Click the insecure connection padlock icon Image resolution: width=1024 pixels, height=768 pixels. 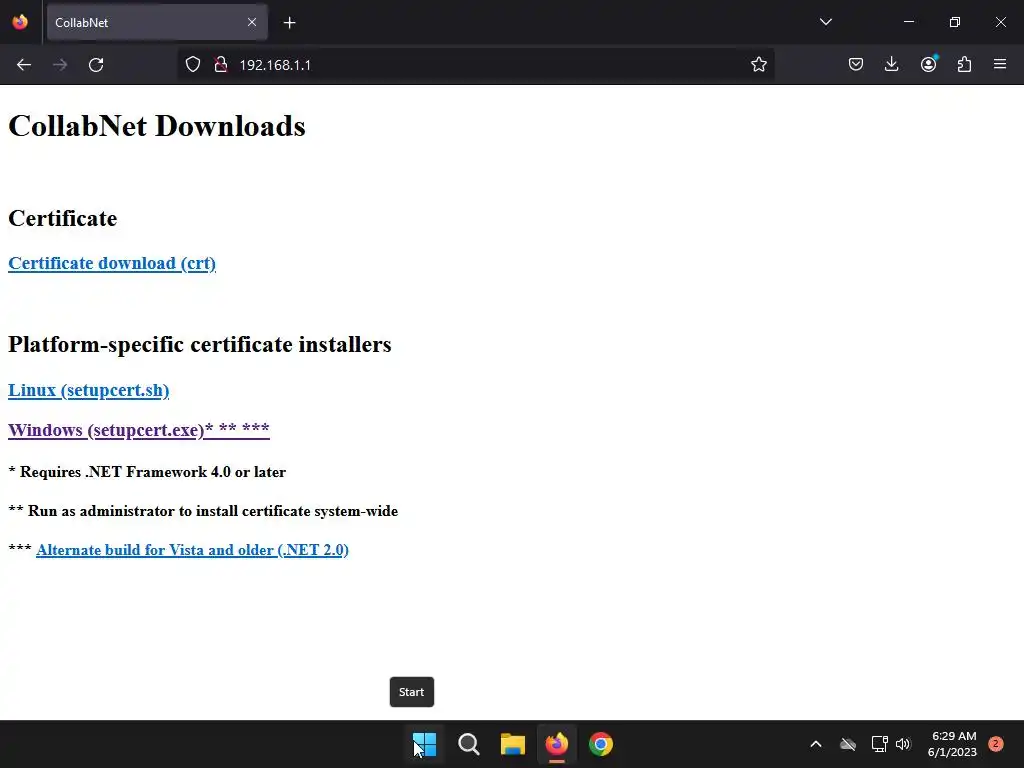coord(221,65)
